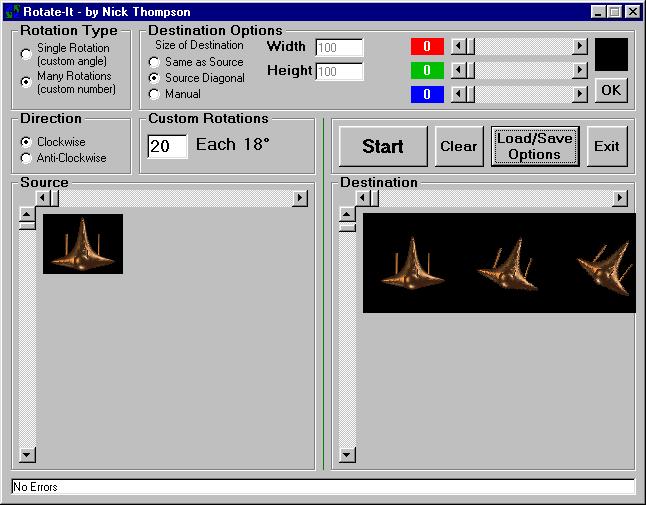The height and width of the screenshot is (505, 646).
Task: Click the Custom Rotations number field
Action: [167, 146]
